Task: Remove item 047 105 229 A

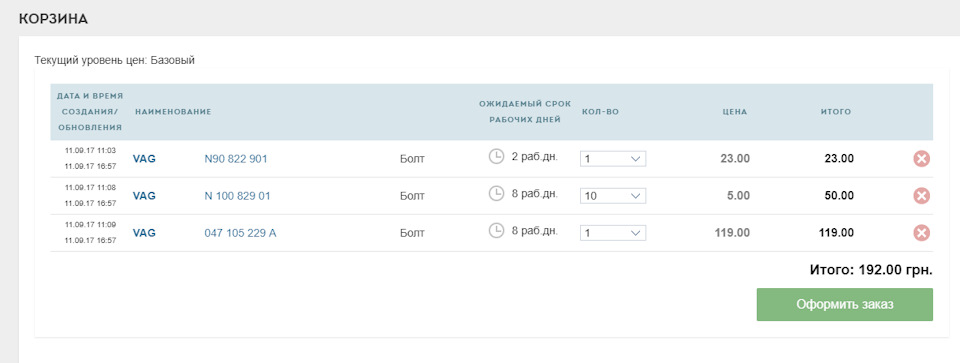Action: pos(921,233)
